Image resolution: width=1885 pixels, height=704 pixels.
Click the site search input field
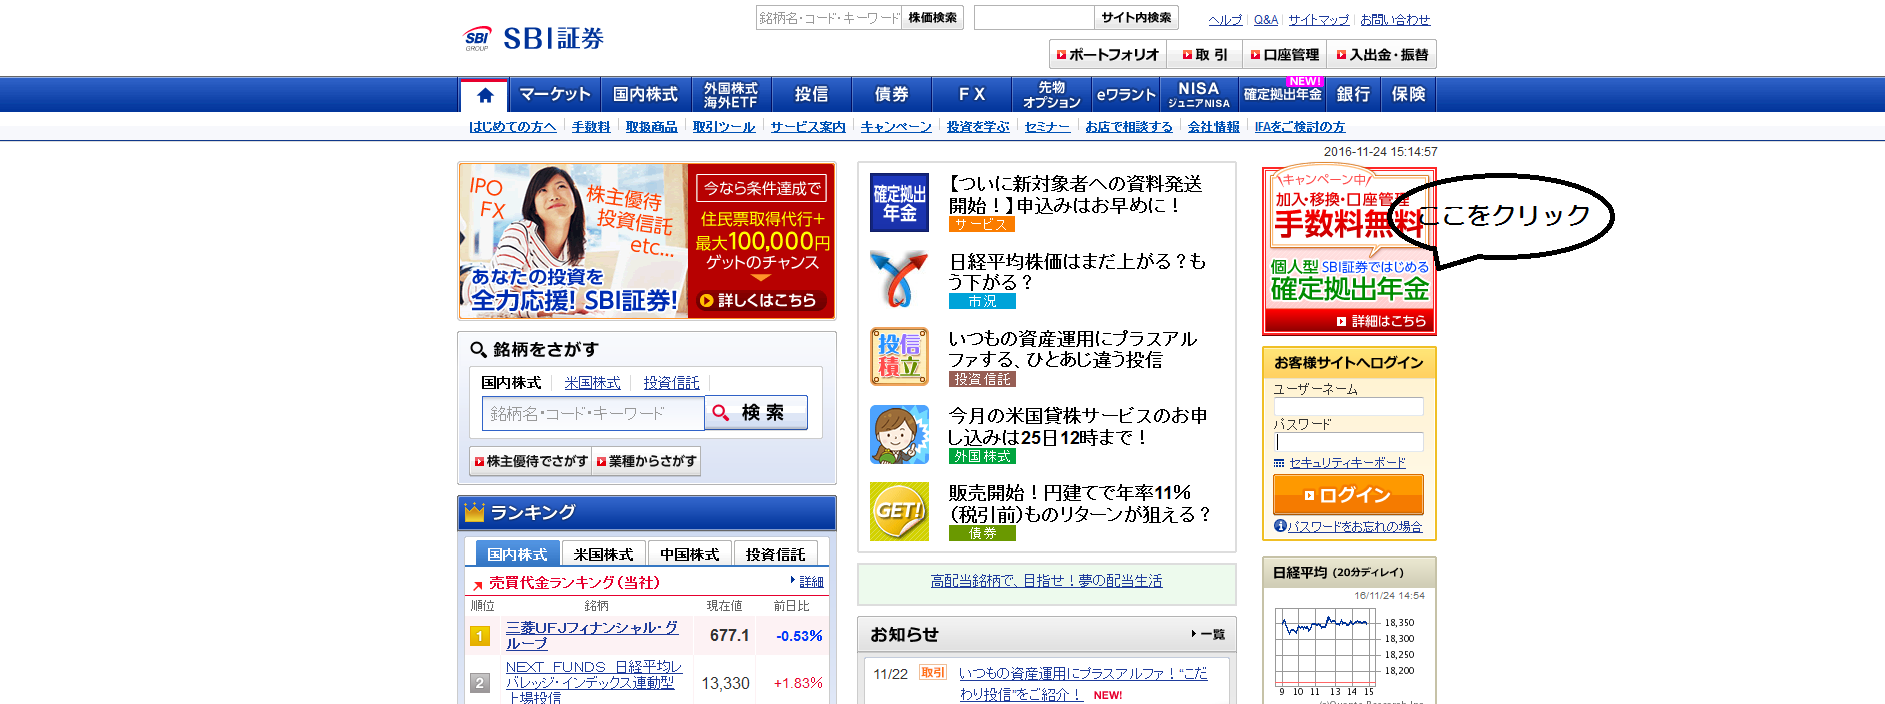click(1034, 18)
